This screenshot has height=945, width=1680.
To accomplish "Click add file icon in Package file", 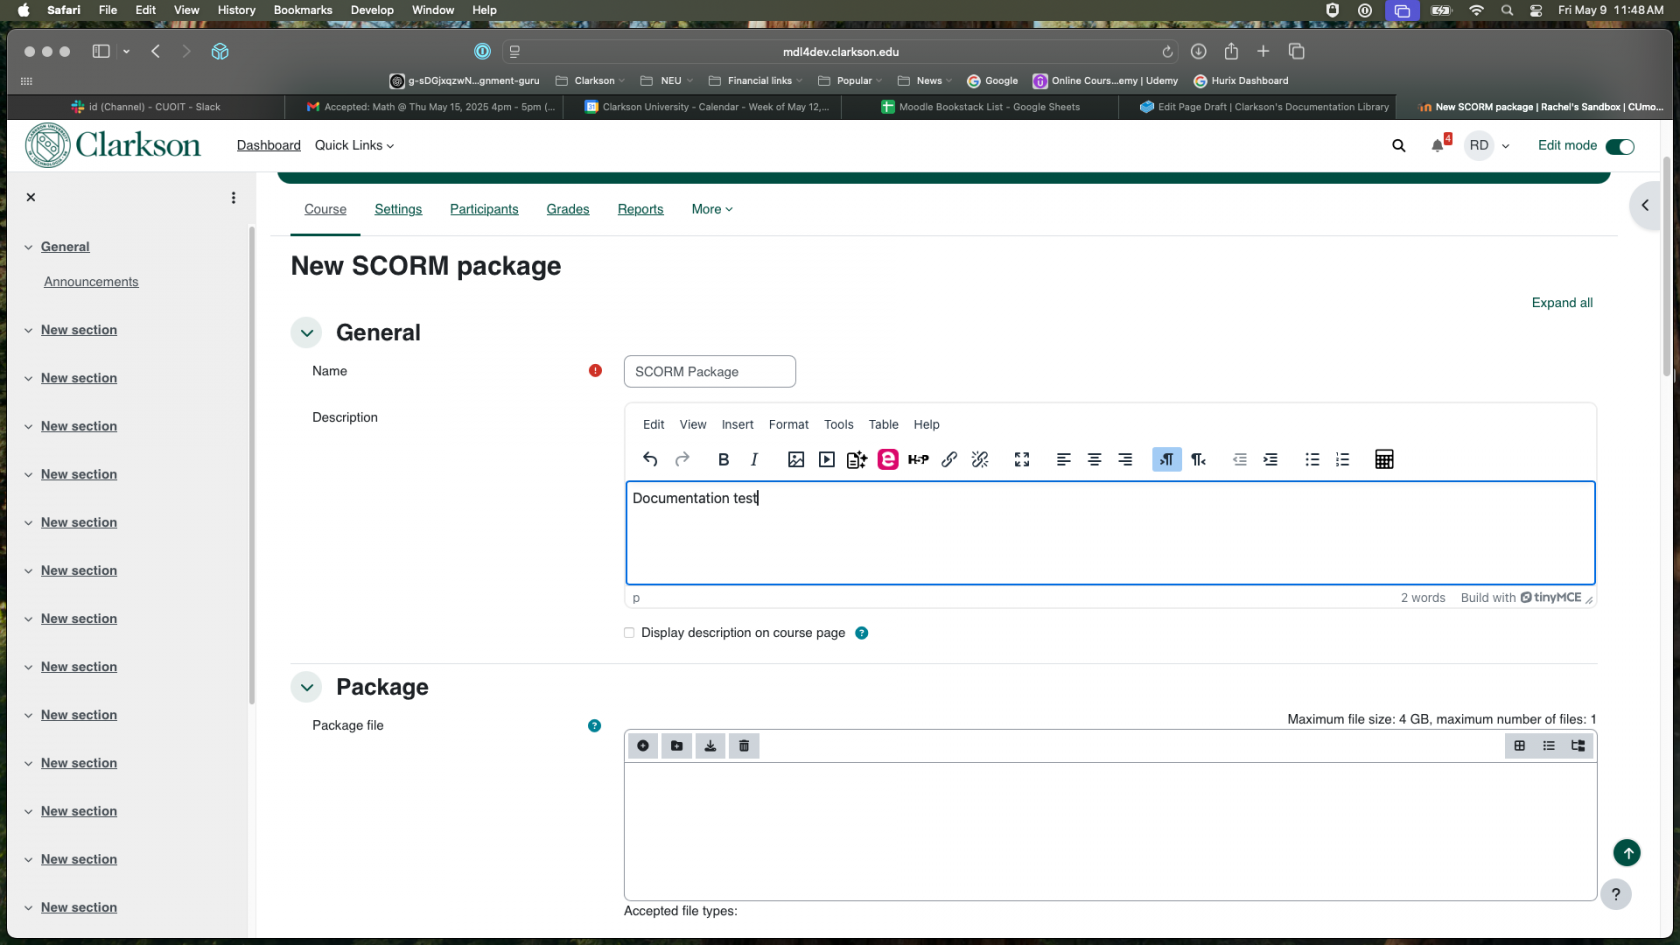I will point(643,746).
